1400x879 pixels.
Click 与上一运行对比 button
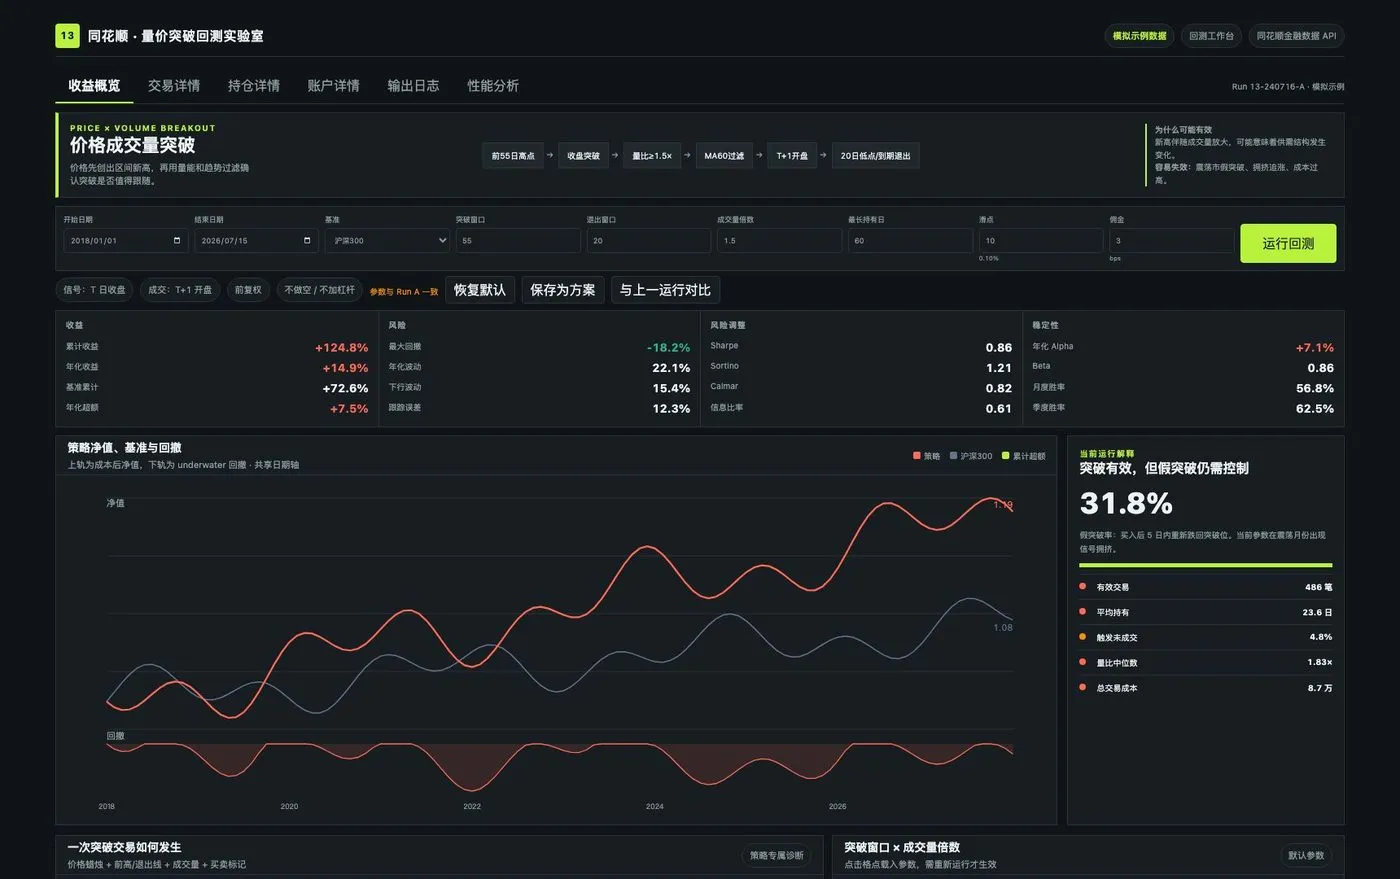point(665,290)
